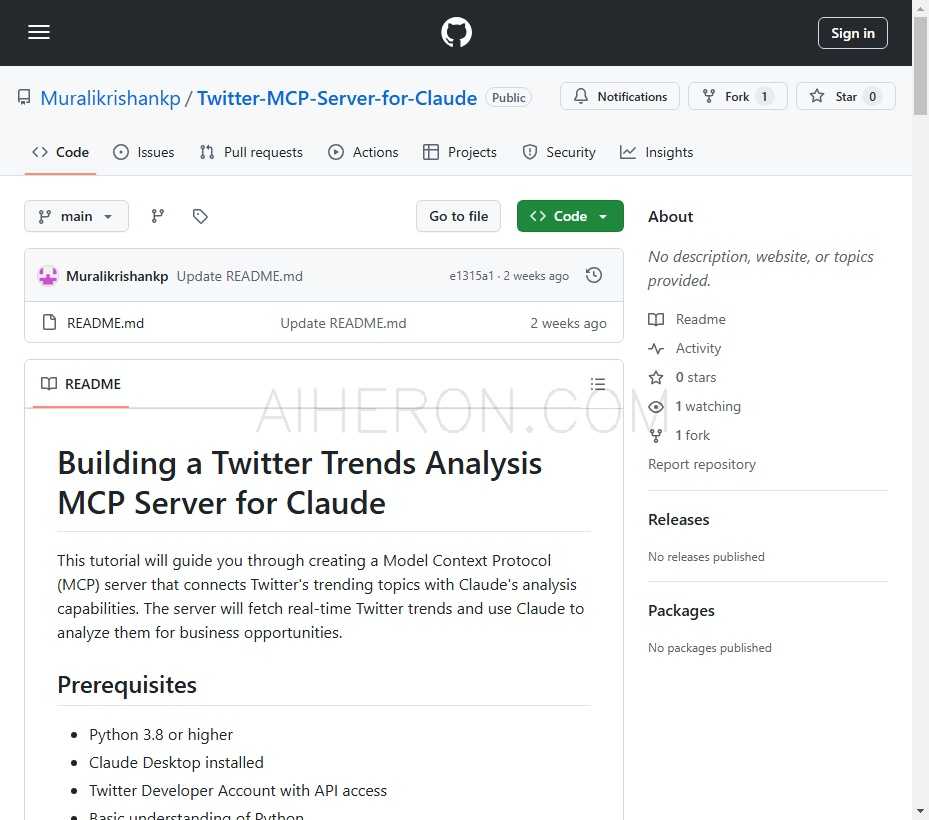This screenshot has width=929, height=820.
Task: Click the Go to file button
Action: pyautogui.click(x=459, y=216)
